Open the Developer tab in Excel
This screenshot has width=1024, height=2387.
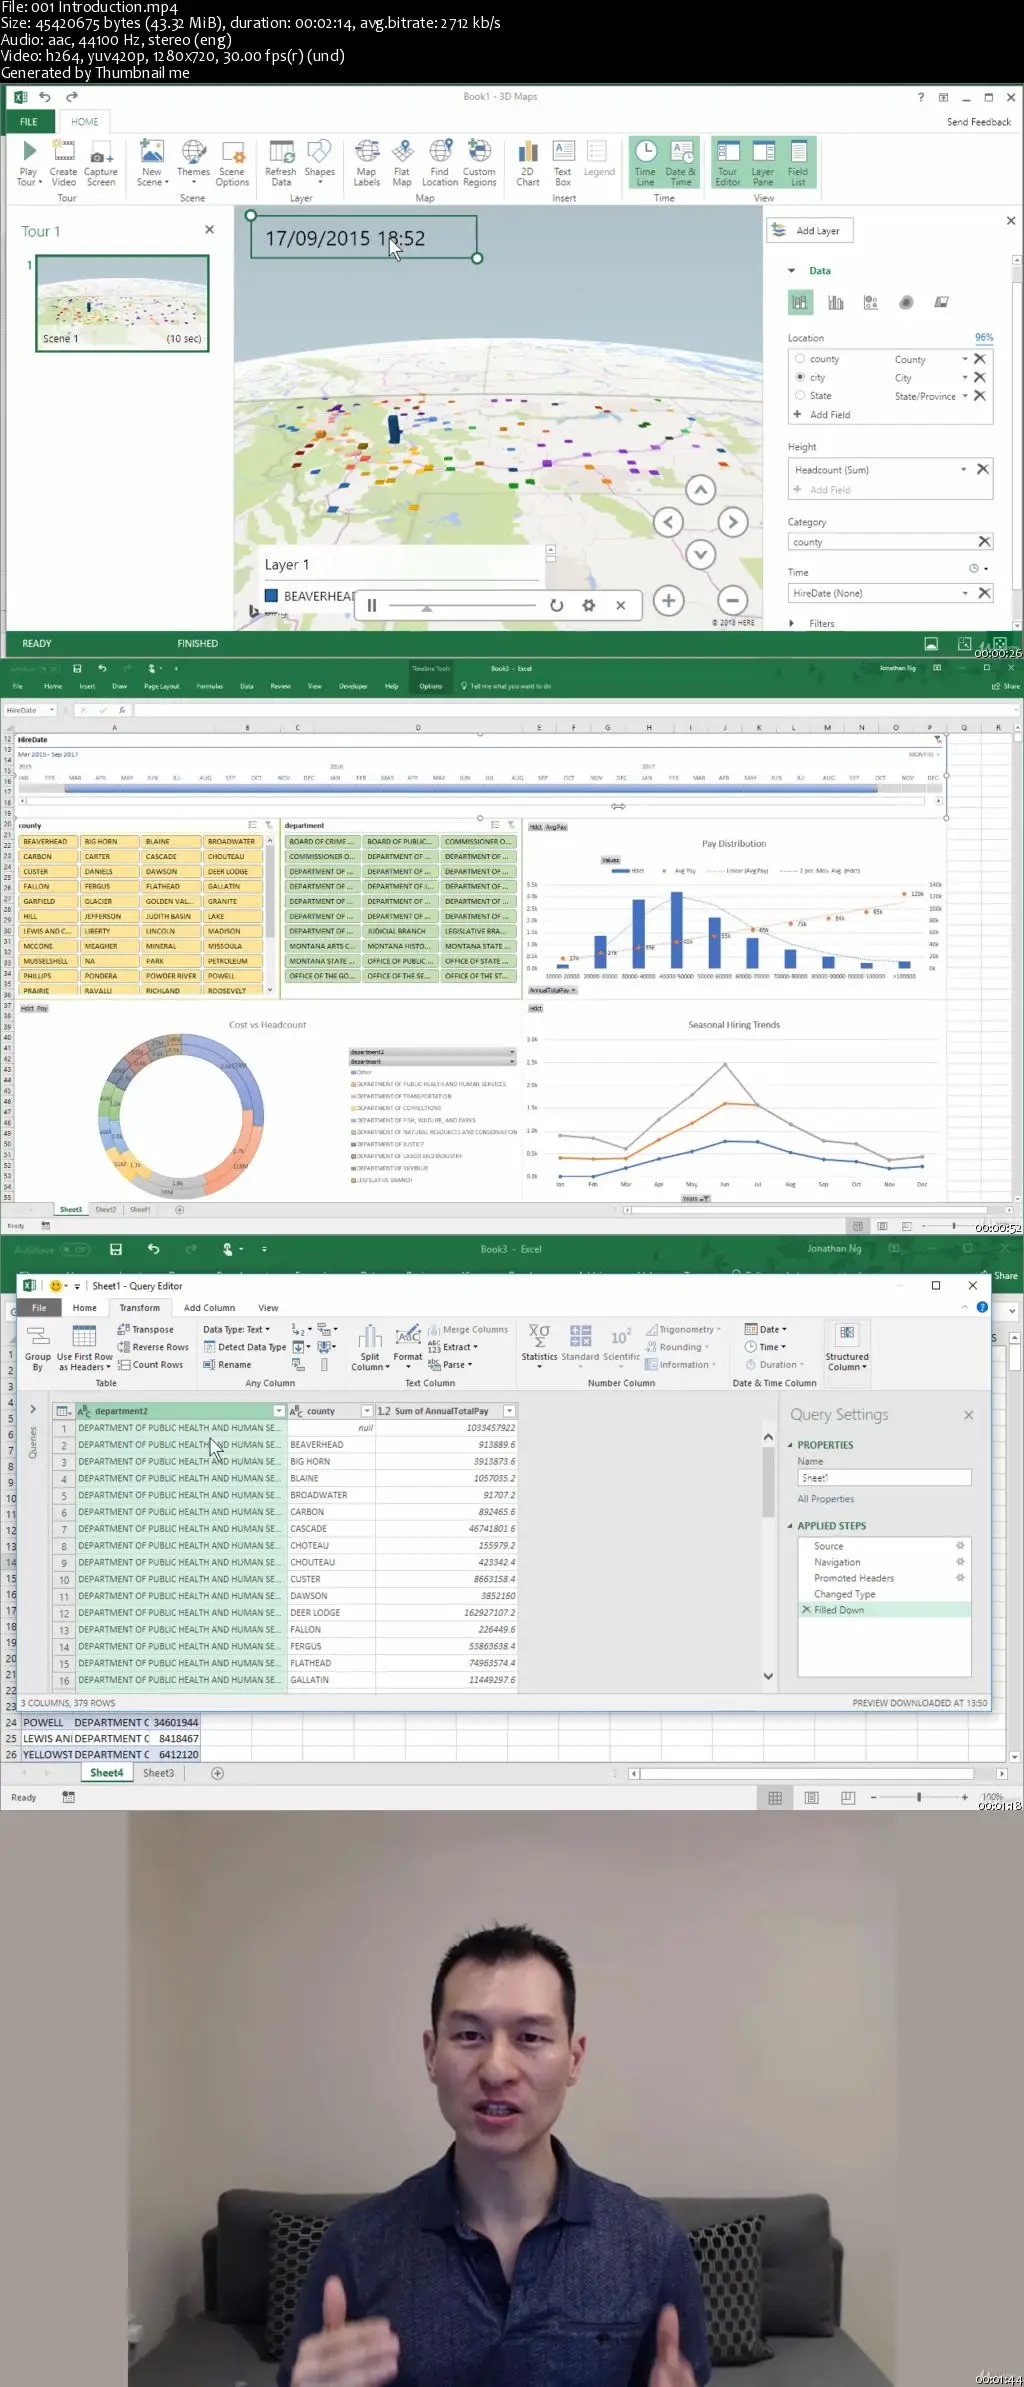tap(353, 686)
